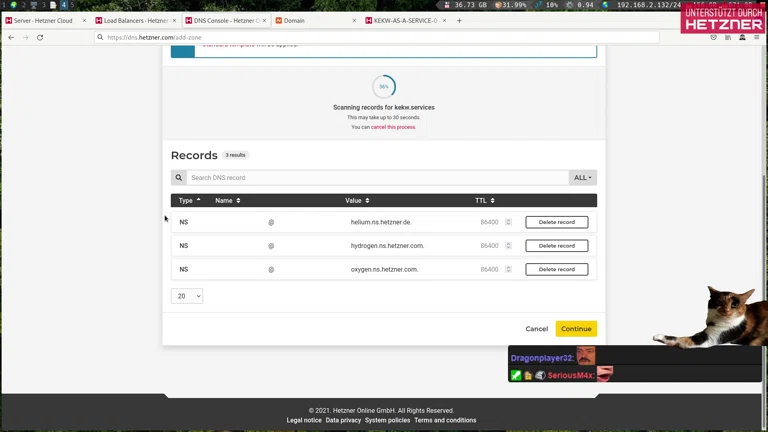This screenshot has height=432, width=768.
Task: Open the browser hamburger menu
Action: [x=757, y=37]
